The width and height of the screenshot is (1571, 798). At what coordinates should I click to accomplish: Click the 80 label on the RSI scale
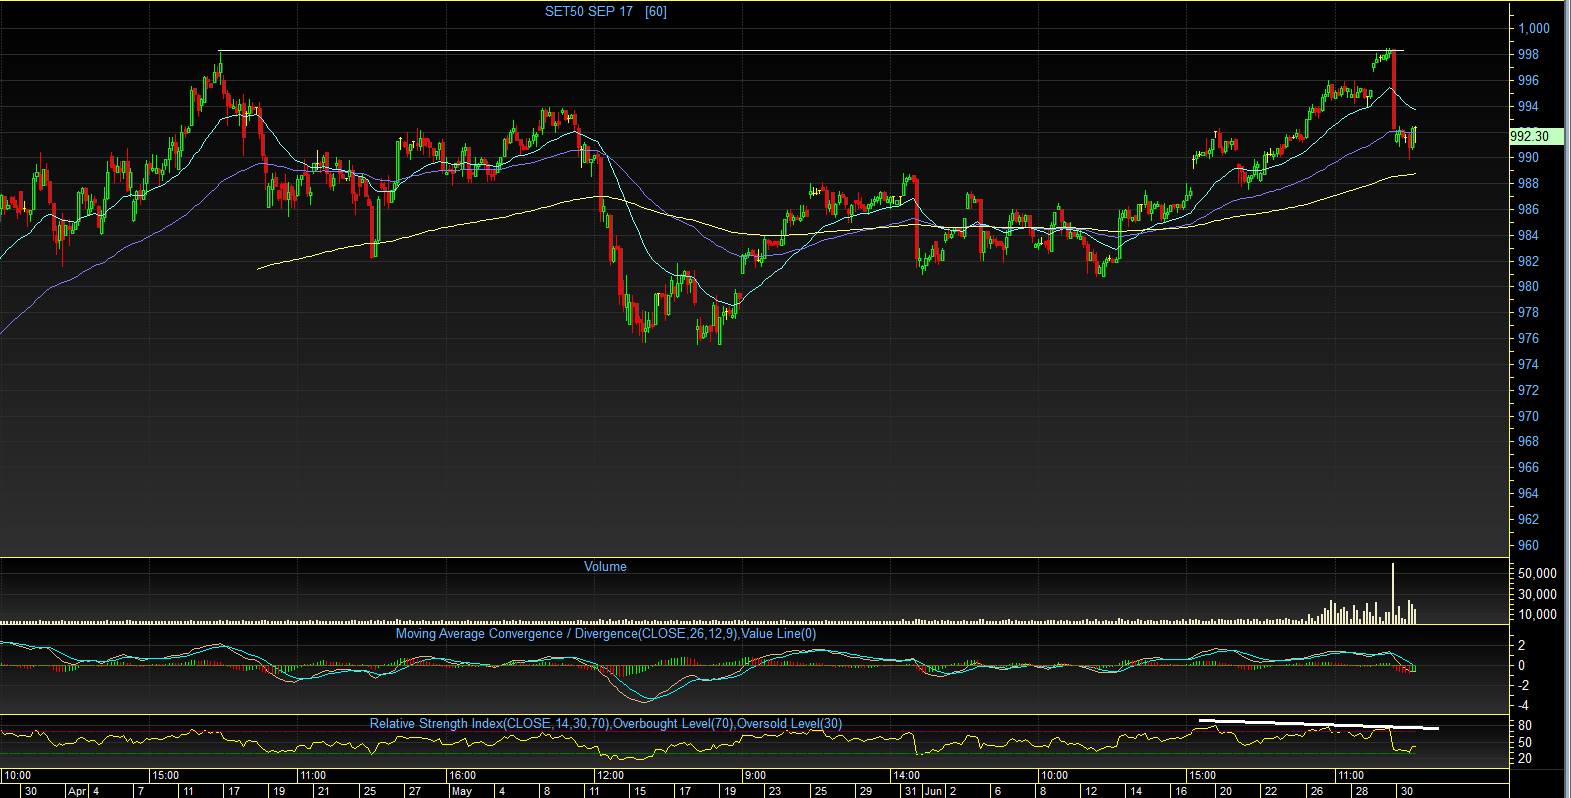click(x=1525, y=725)
